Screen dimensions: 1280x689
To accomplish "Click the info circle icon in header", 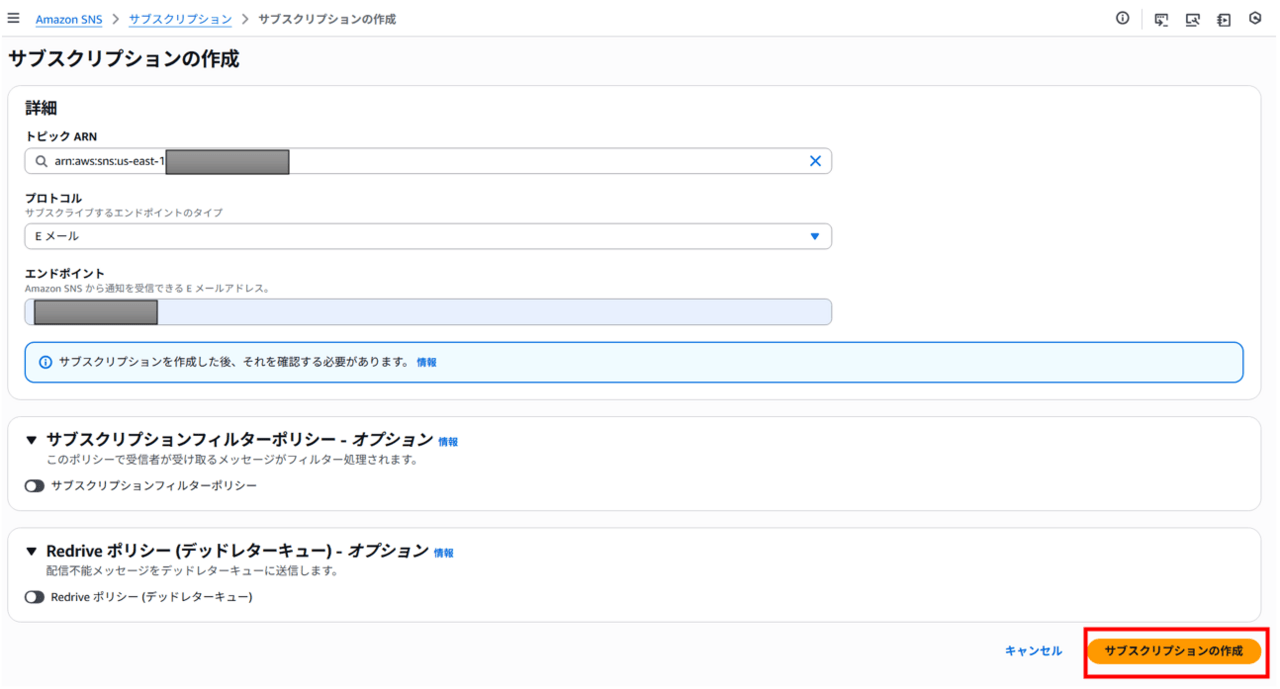I will pos(1122,18).
